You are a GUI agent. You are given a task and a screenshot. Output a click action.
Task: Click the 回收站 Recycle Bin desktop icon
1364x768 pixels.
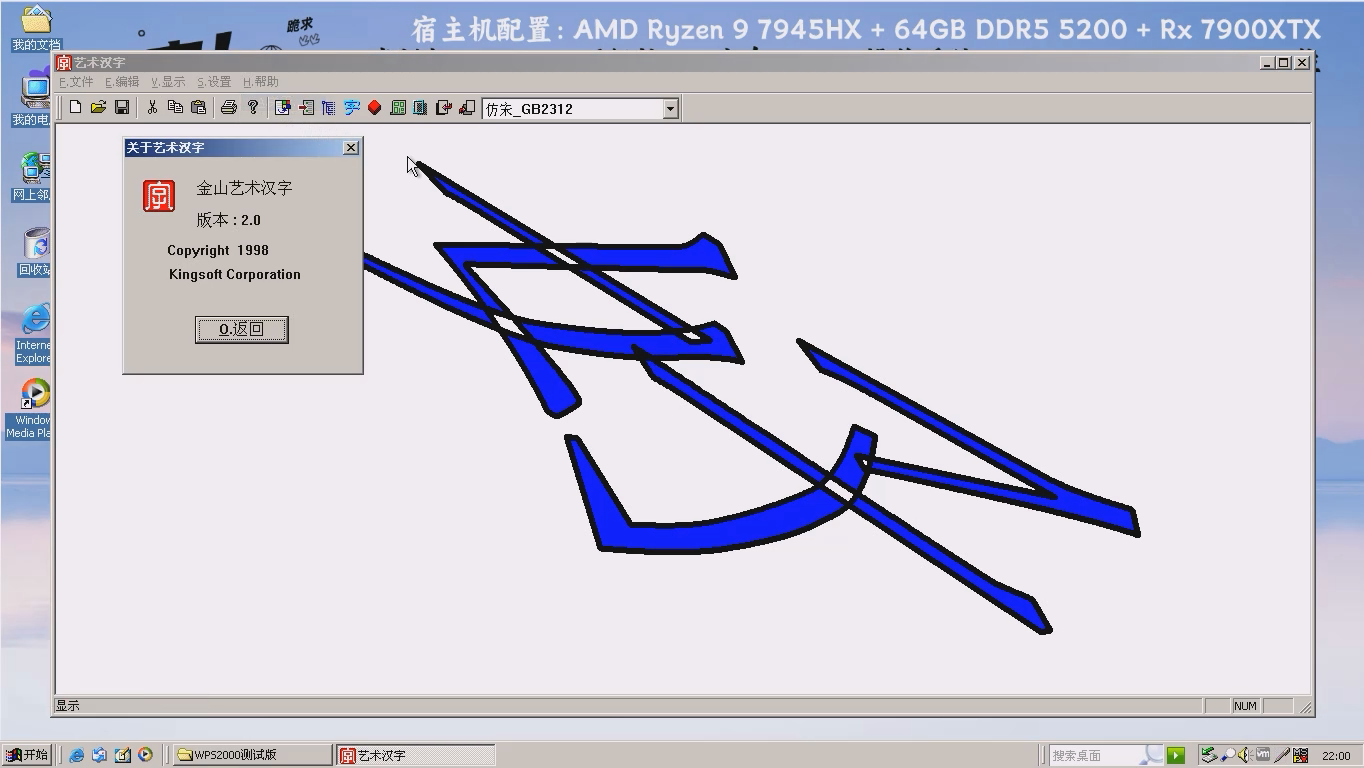coord(36,252)
